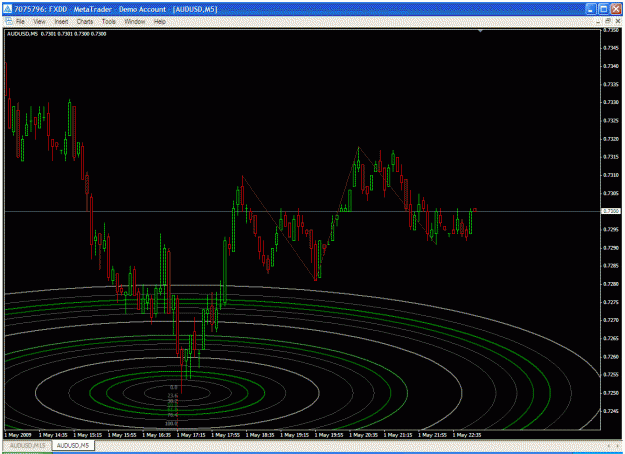
Task: Click the chart shift triangle marker at chart top
Action: coord(480,31)
